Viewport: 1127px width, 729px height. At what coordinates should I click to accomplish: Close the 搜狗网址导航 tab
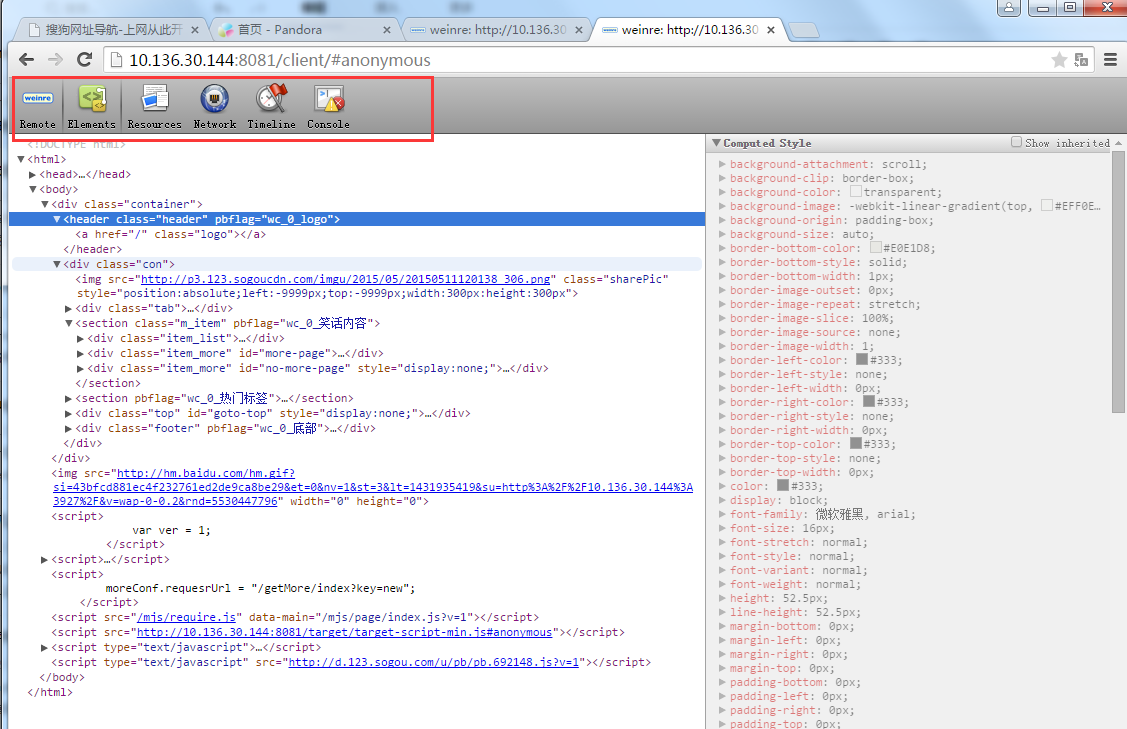(x=195, y=30)
